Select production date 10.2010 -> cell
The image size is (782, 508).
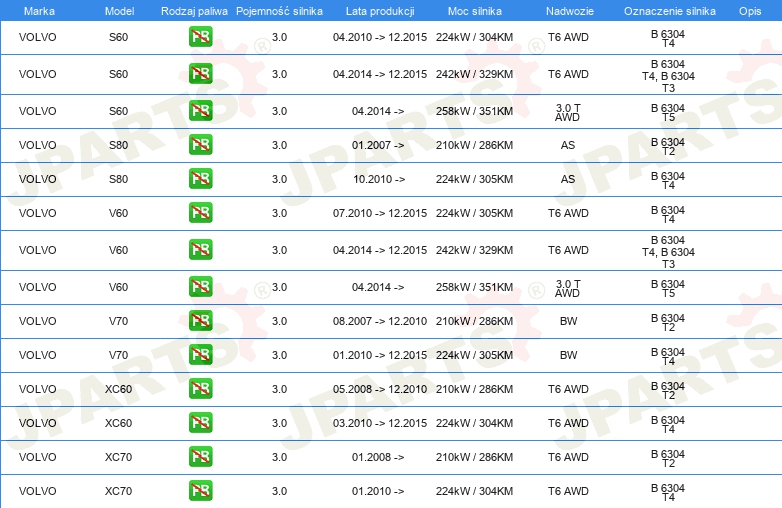[x=379, y=179]
